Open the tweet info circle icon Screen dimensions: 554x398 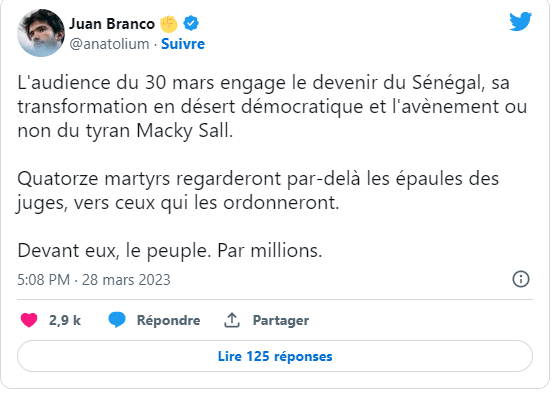coord(521,279)
